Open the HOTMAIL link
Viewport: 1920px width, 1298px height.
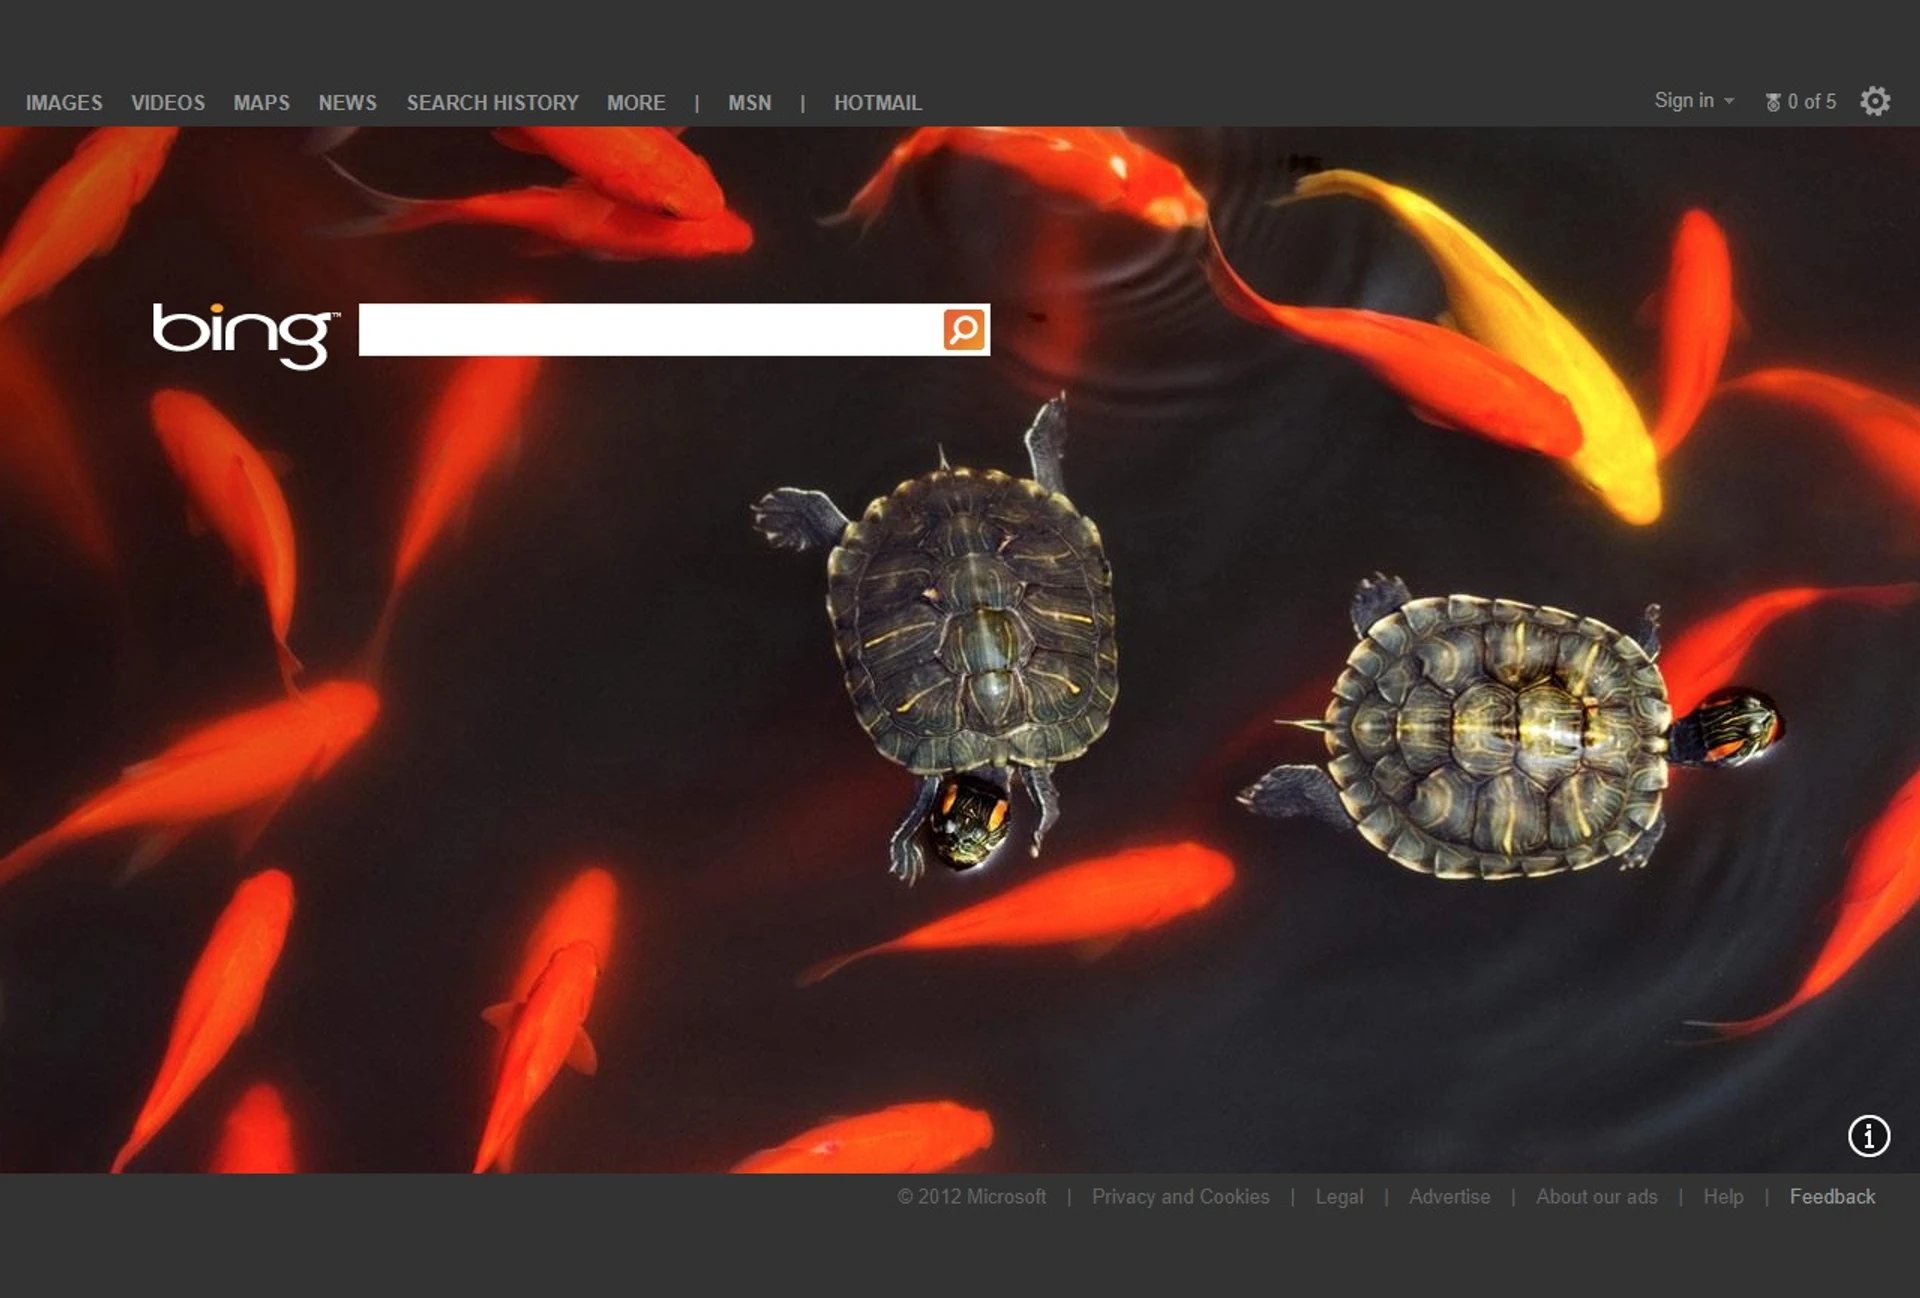[878, 103]
